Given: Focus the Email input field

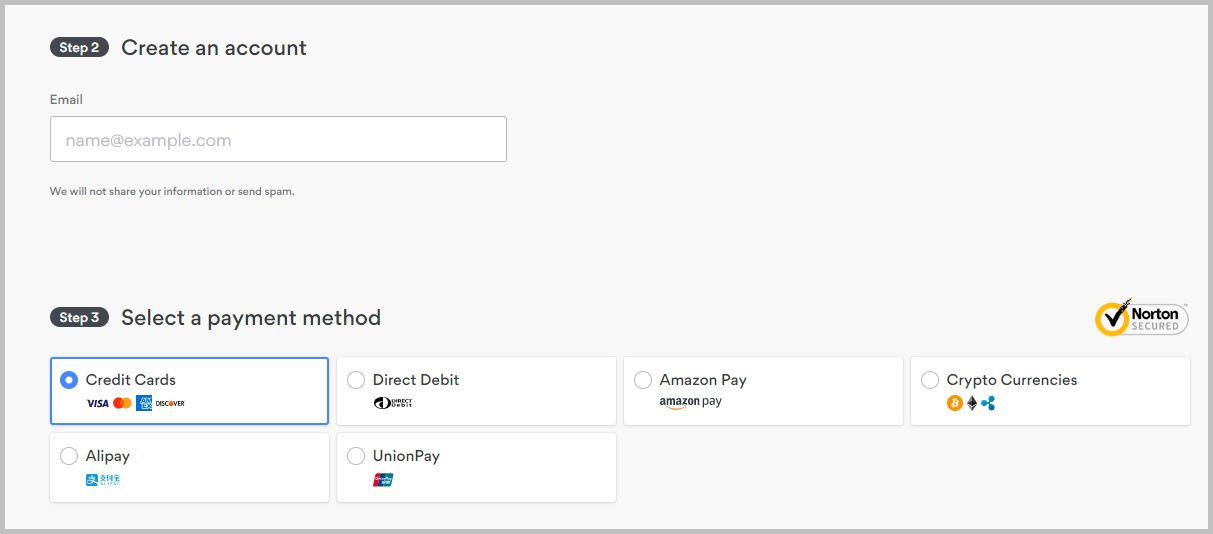Looking at the screenshot, I should (278, 139).
